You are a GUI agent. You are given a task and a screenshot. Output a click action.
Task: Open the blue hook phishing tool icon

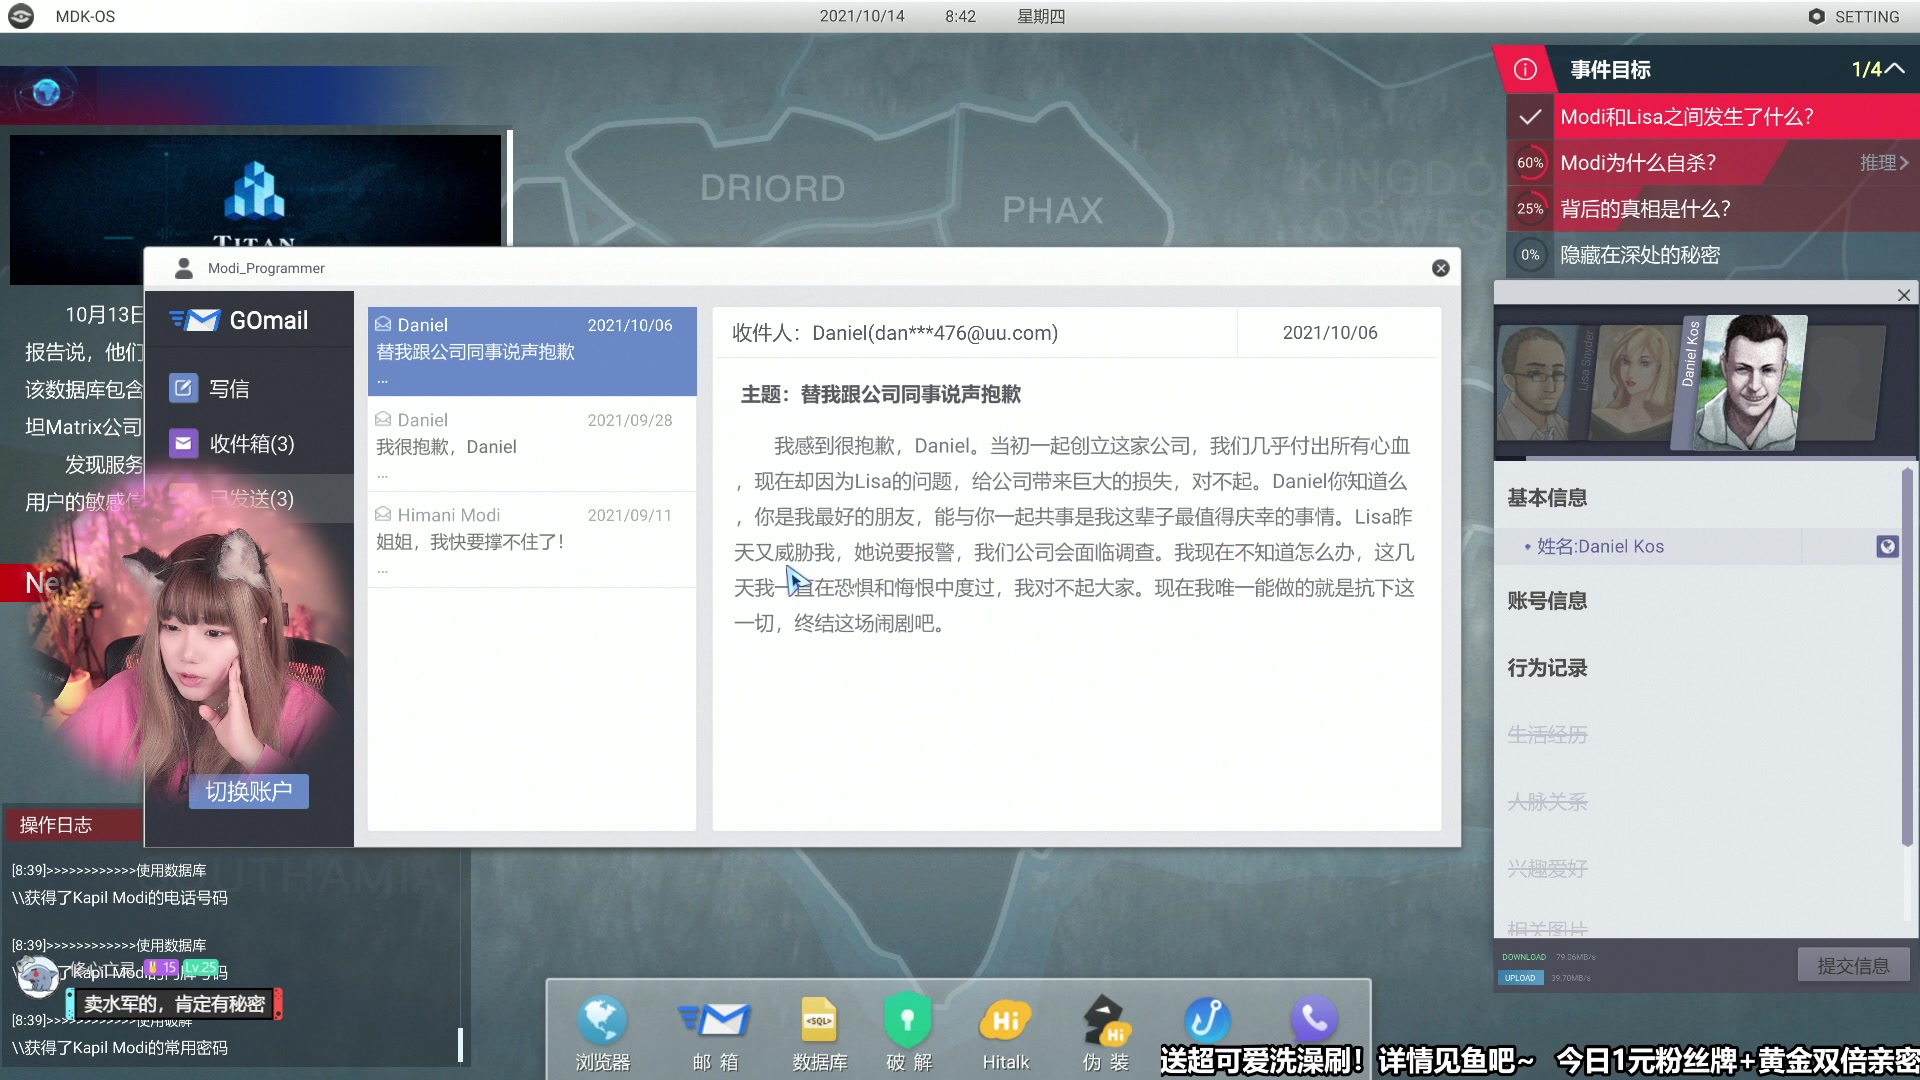click(1207, 1020)
